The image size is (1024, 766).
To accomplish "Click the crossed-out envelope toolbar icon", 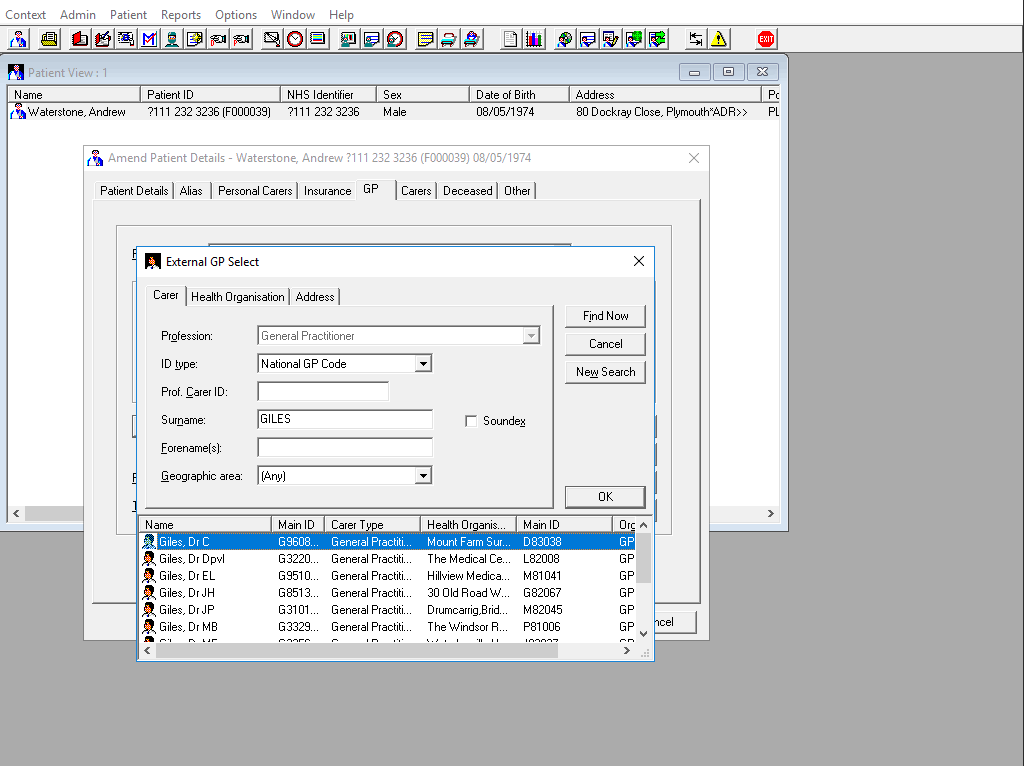I will point(272,39).
